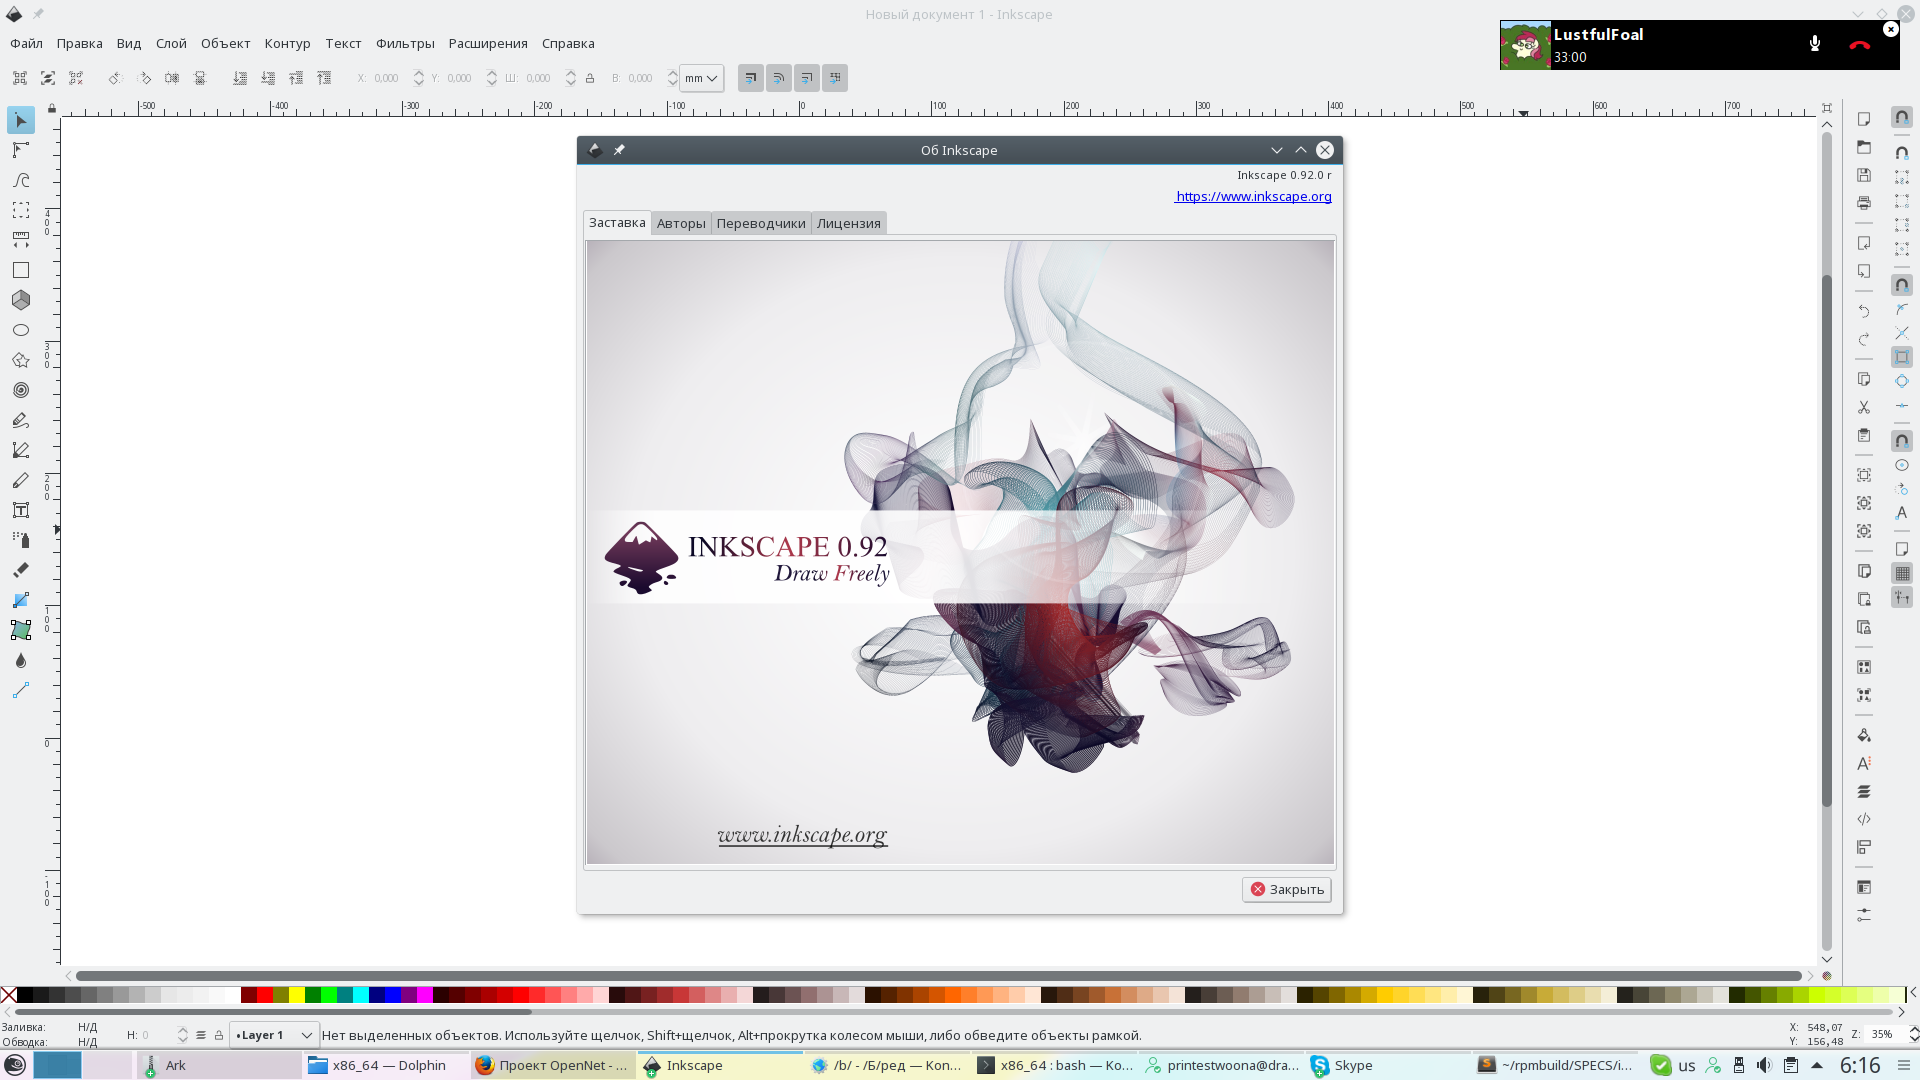Select the Text tool
The image size is (1920, 1080).
click(21, 510)
